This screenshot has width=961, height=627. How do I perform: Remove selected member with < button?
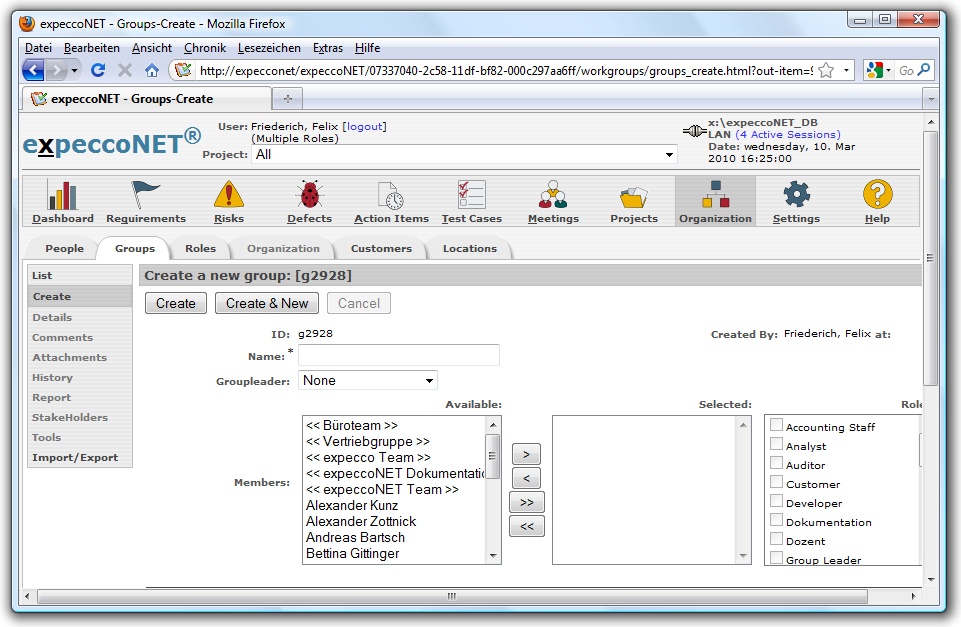coord(526,478)
